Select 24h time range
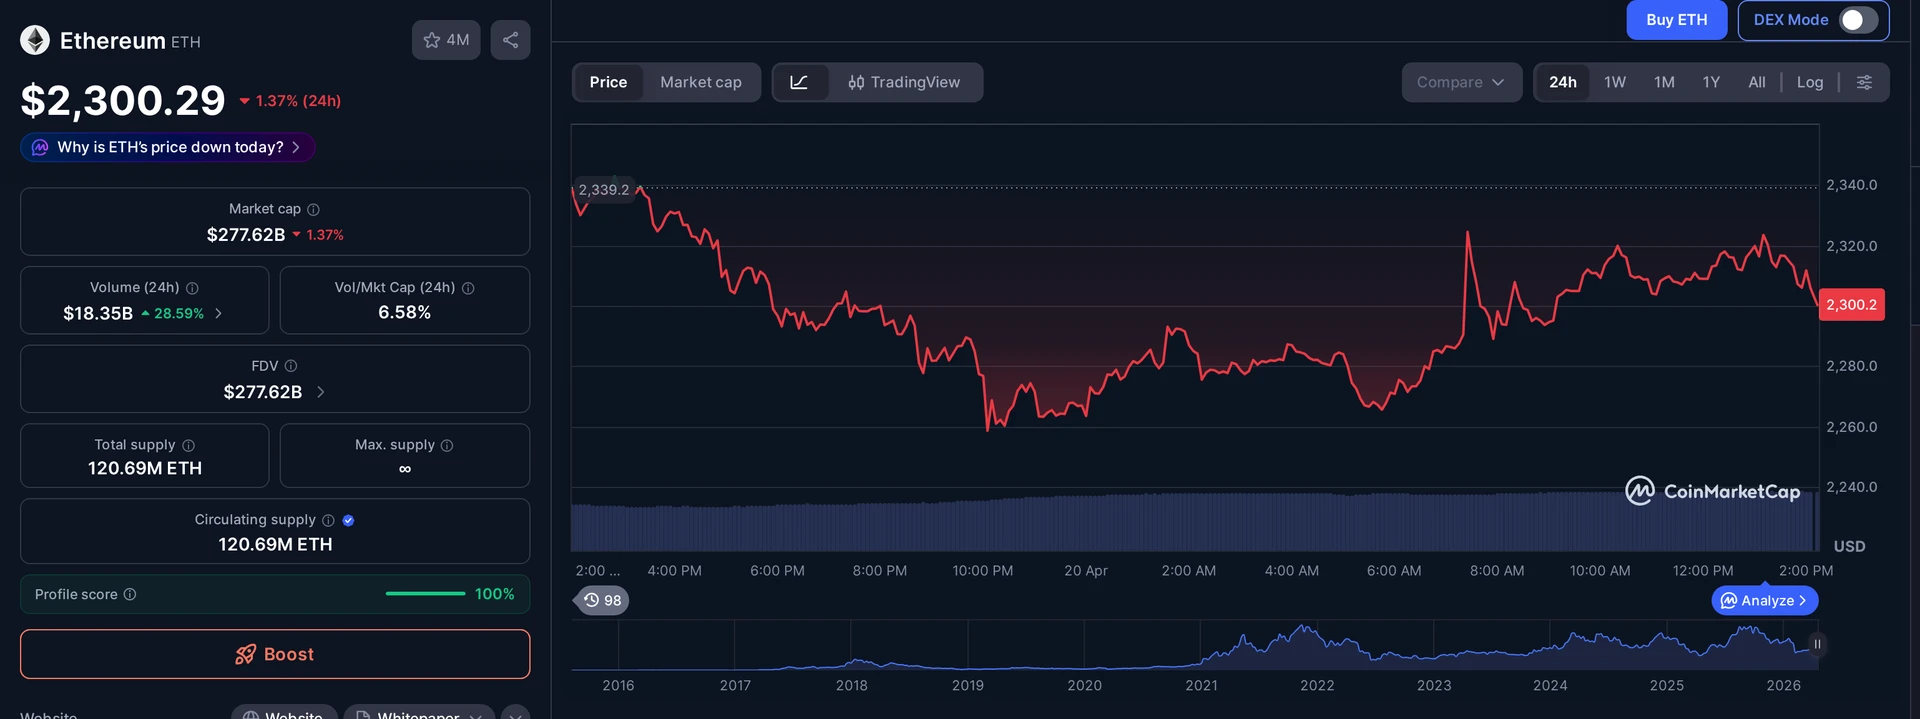Viewport: 1920px width, 719px height. click(x=1562, y=82)
